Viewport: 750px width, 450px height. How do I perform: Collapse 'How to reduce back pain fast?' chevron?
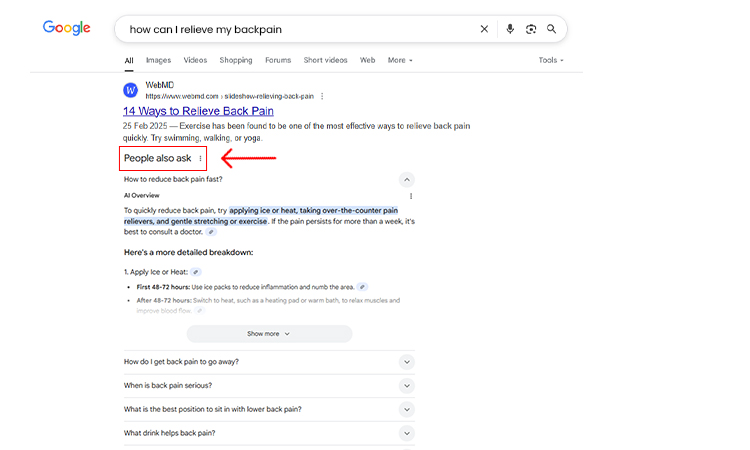[407, 180]
